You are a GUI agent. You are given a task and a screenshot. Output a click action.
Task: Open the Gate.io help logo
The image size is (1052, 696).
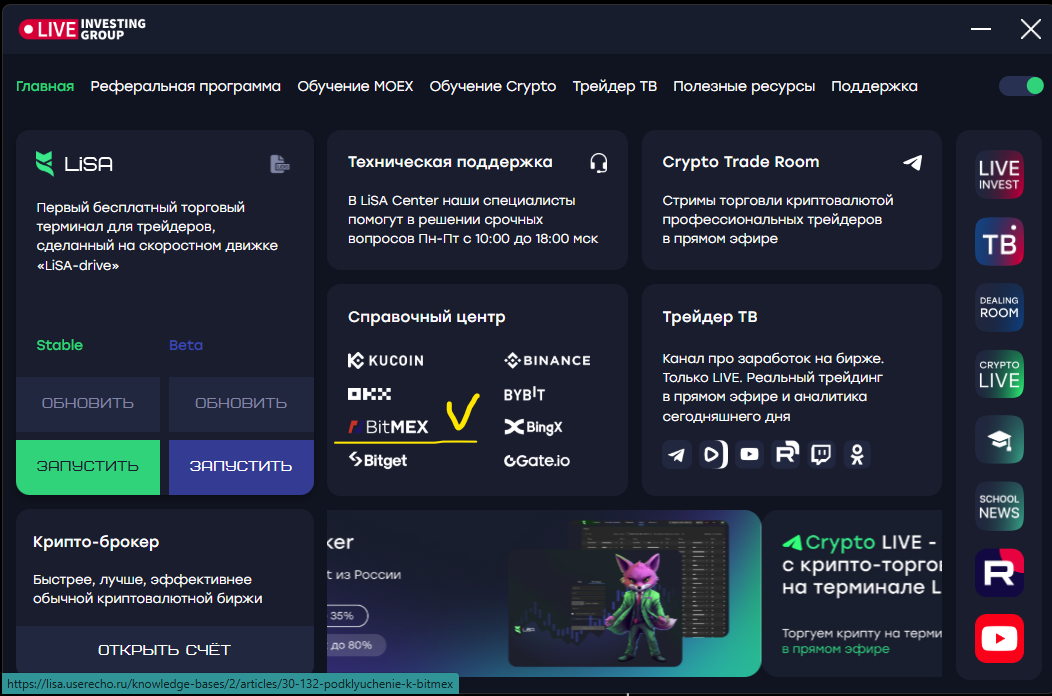537,460
